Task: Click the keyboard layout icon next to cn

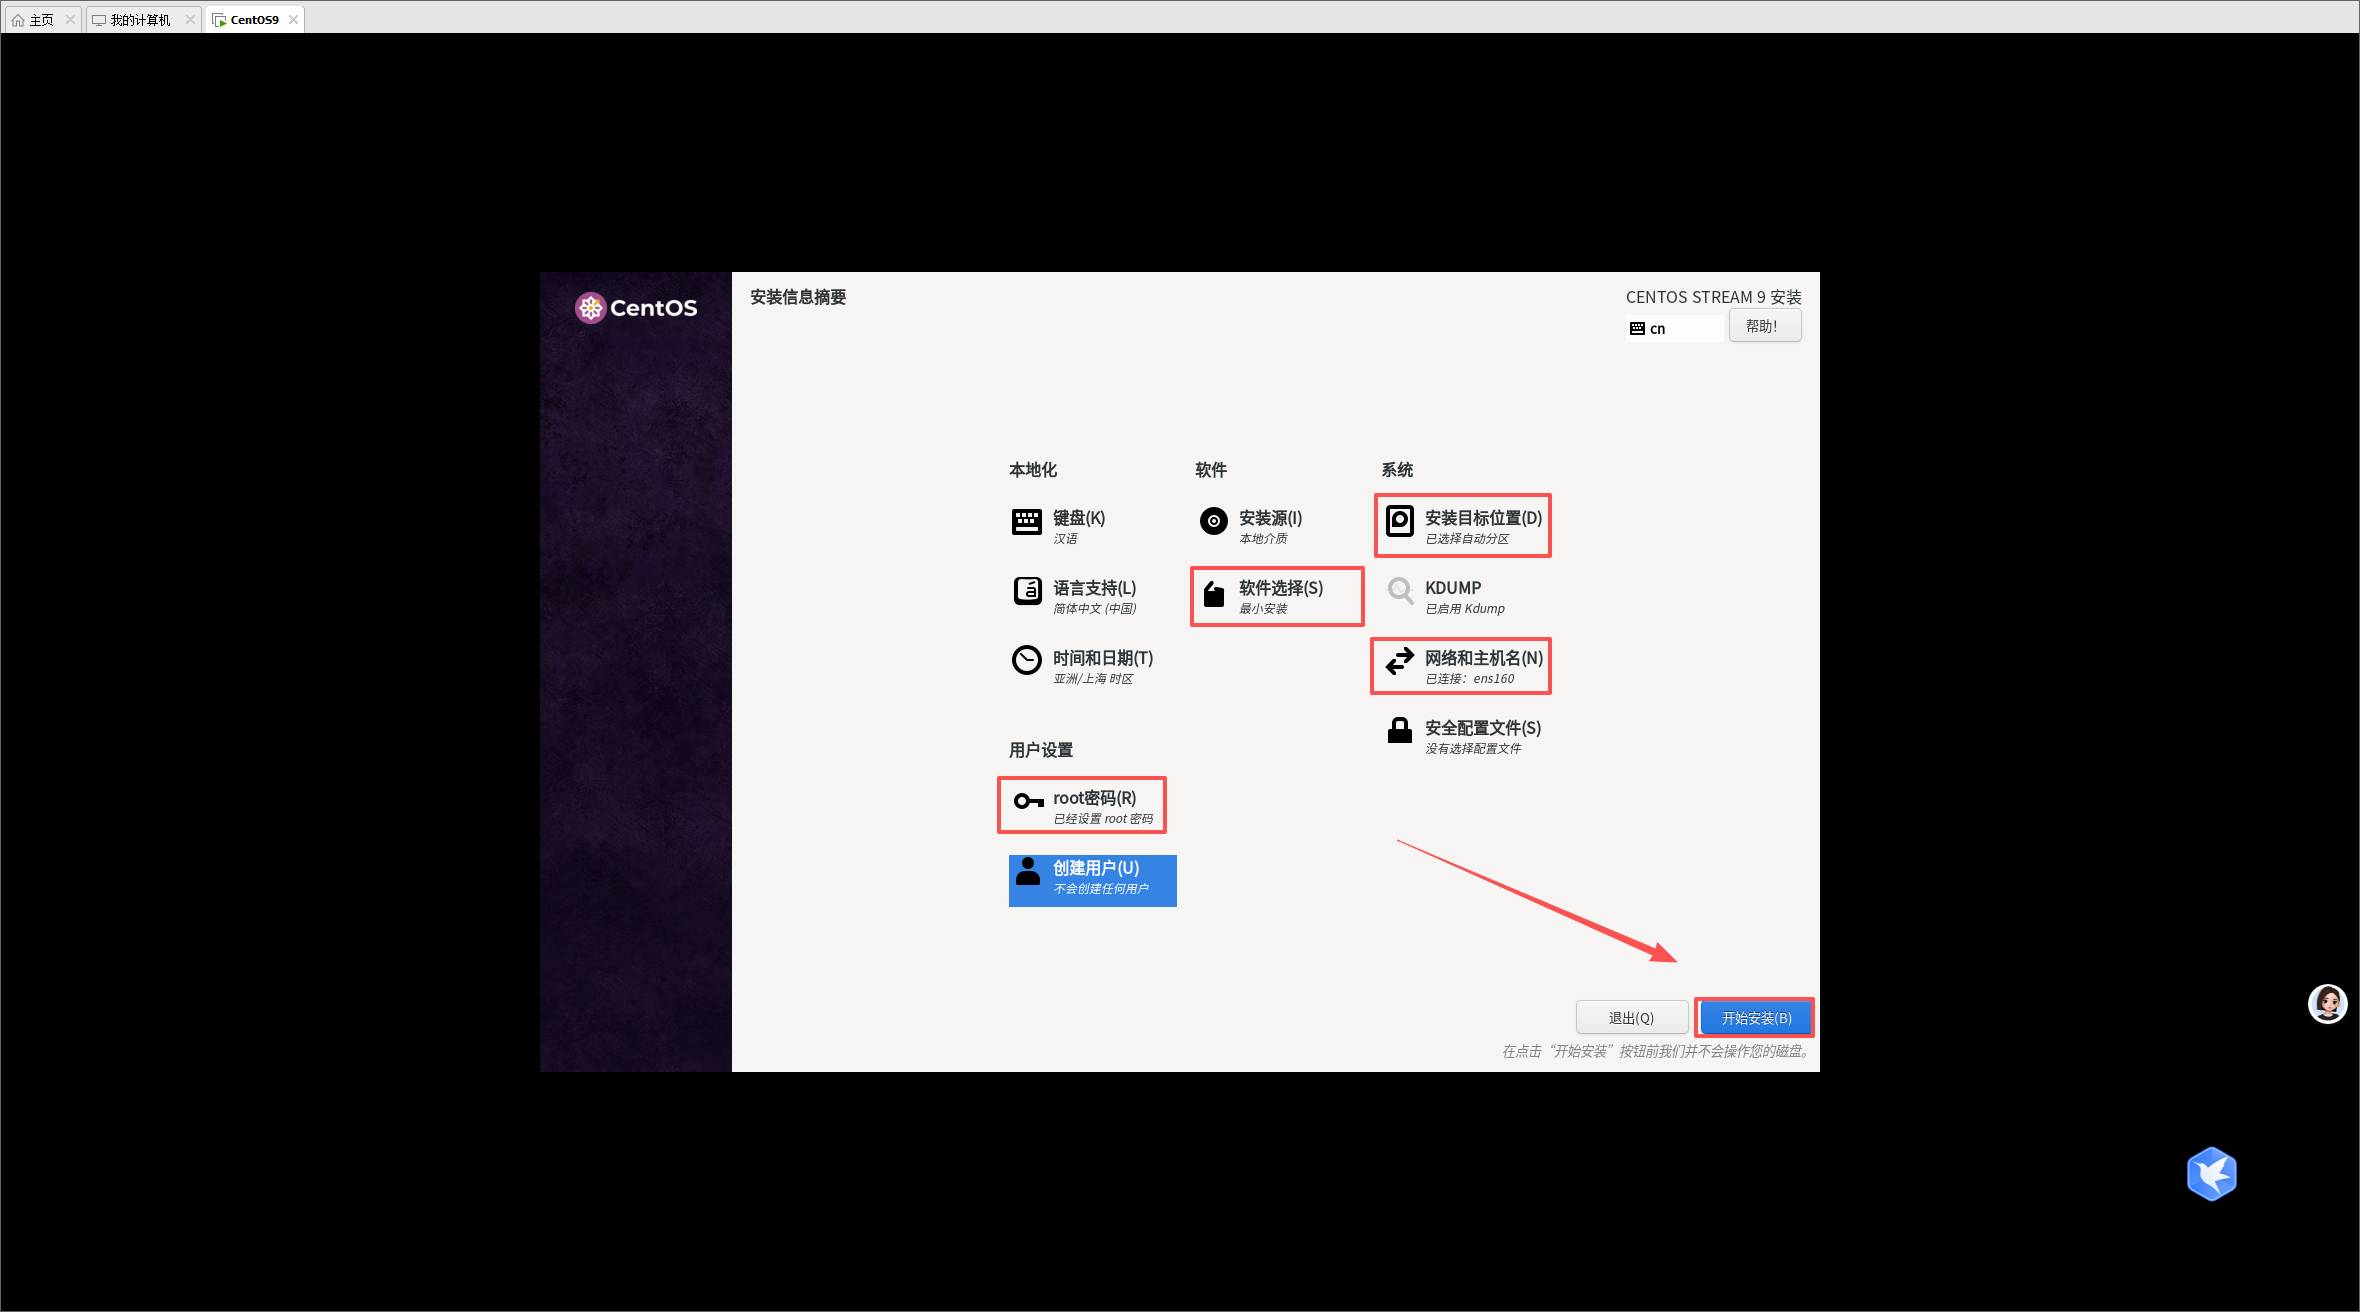Action: click(1637, 329)
